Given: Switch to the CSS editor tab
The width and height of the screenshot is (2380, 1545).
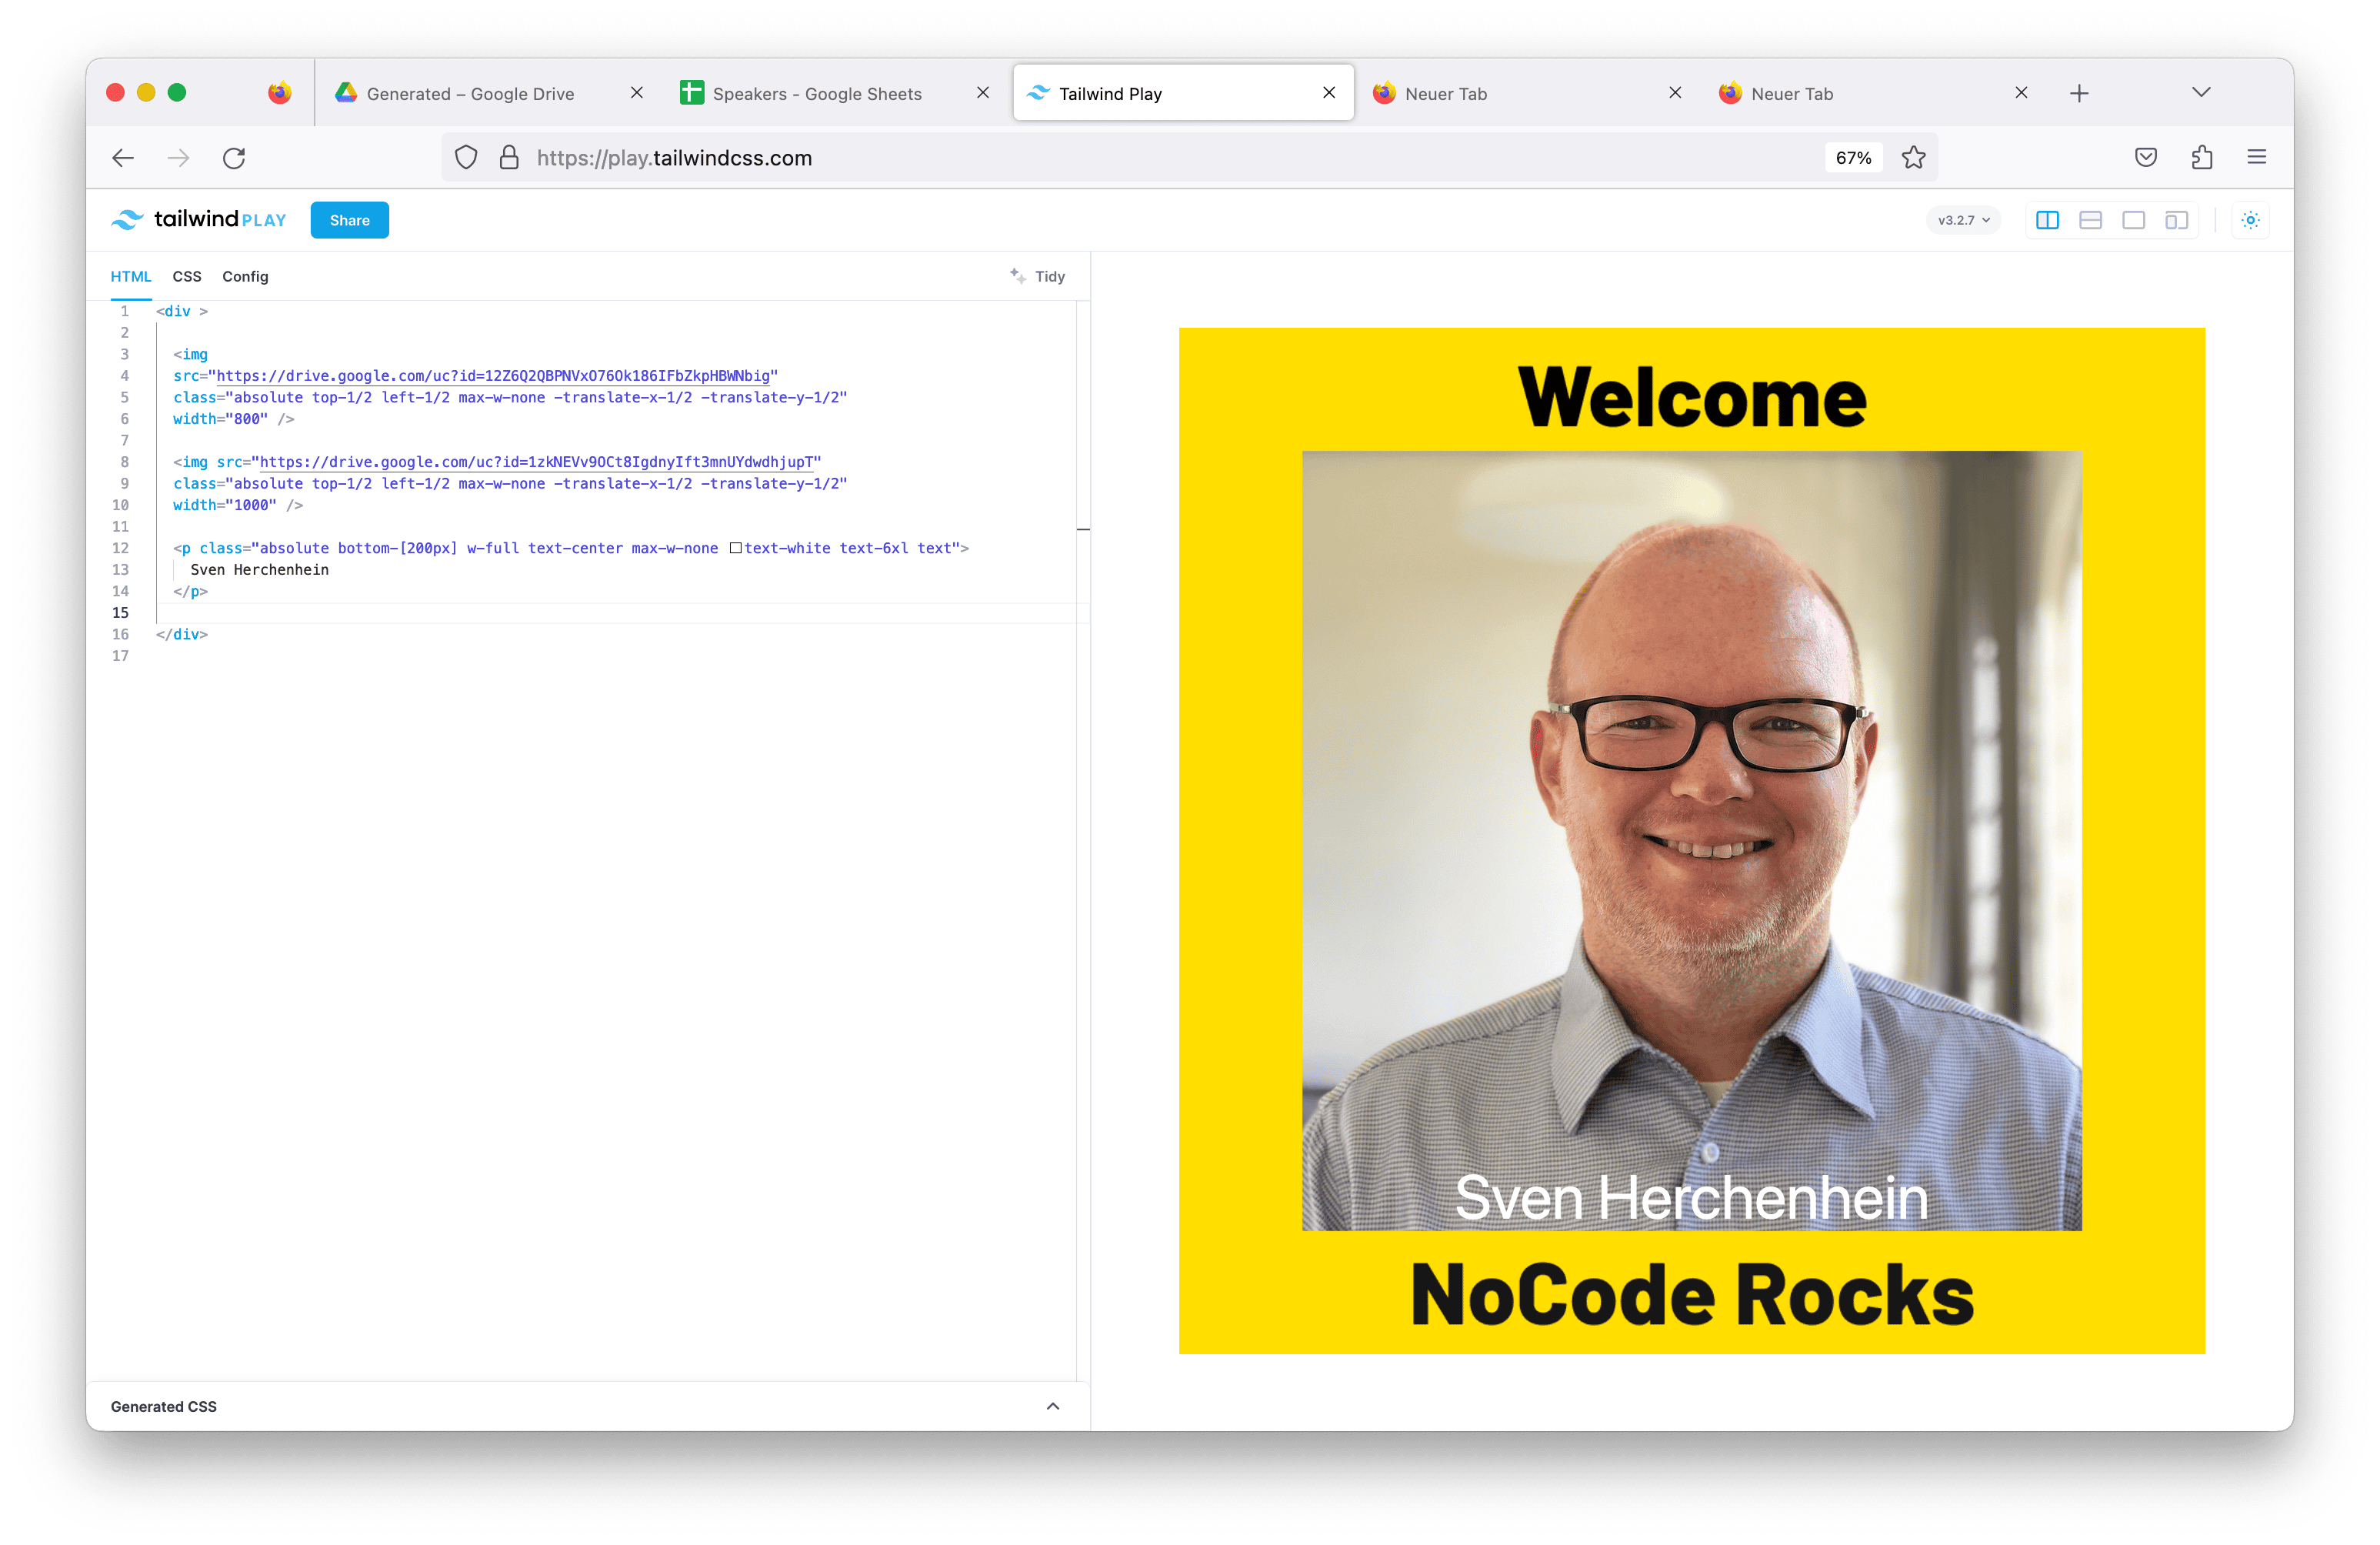Looking at the screenshot, I should point(187,276).
